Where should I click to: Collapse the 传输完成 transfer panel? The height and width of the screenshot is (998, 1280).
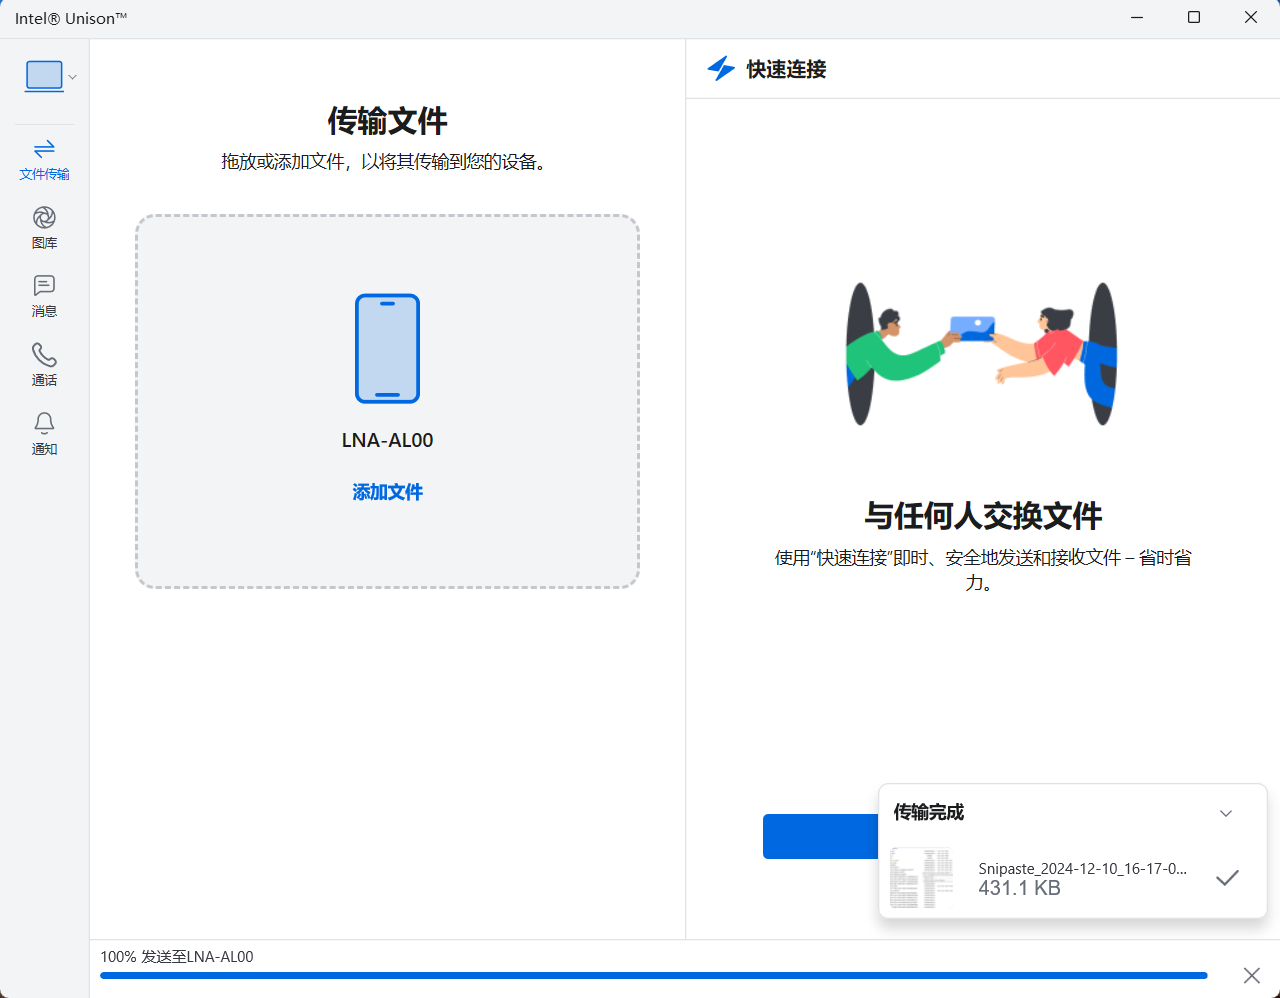coord(1226,813)
